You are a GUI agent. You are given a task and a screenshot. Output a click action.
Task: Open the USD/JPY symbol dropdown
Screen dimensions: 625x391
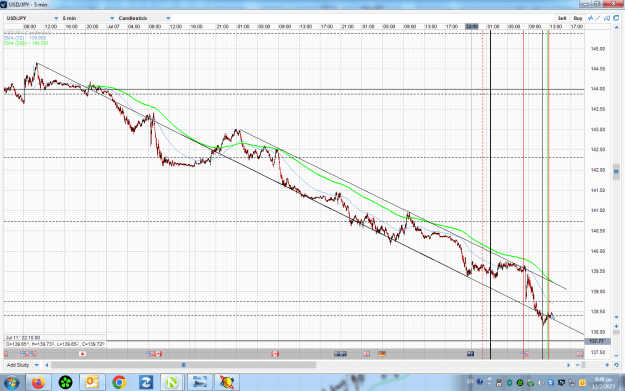tap(32, 18)
